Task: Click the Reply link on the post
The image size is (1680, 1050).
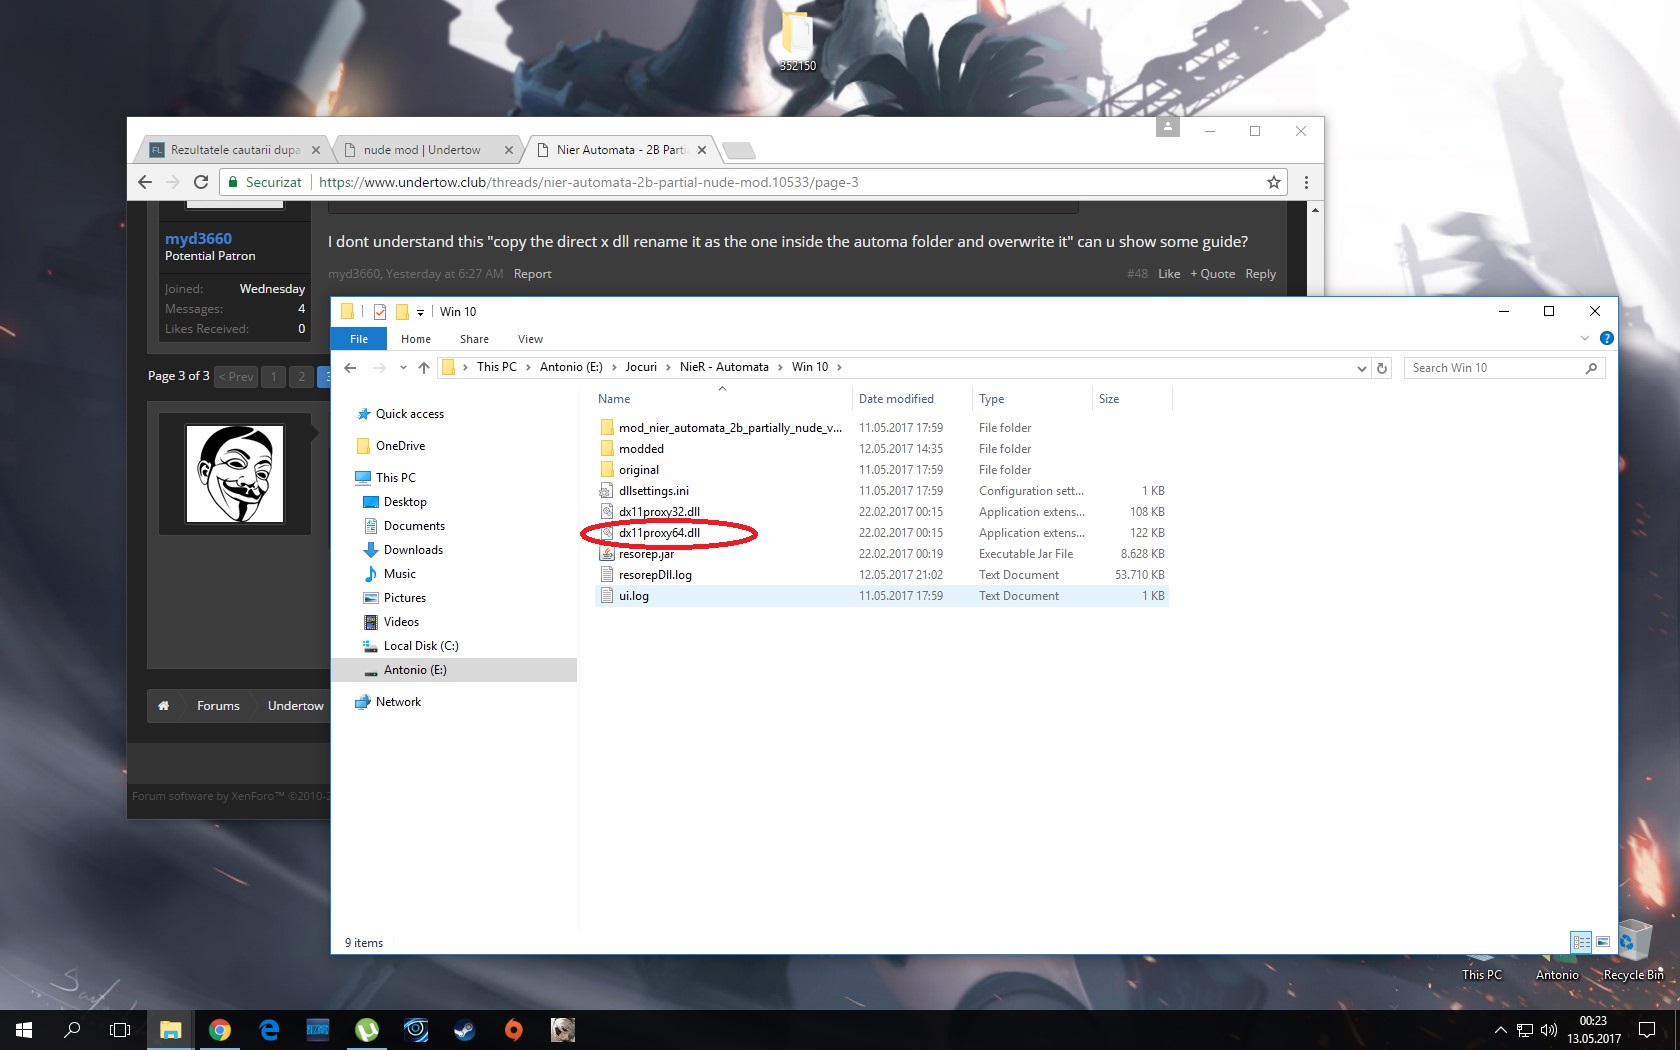Action: [x=1260, y=274]
